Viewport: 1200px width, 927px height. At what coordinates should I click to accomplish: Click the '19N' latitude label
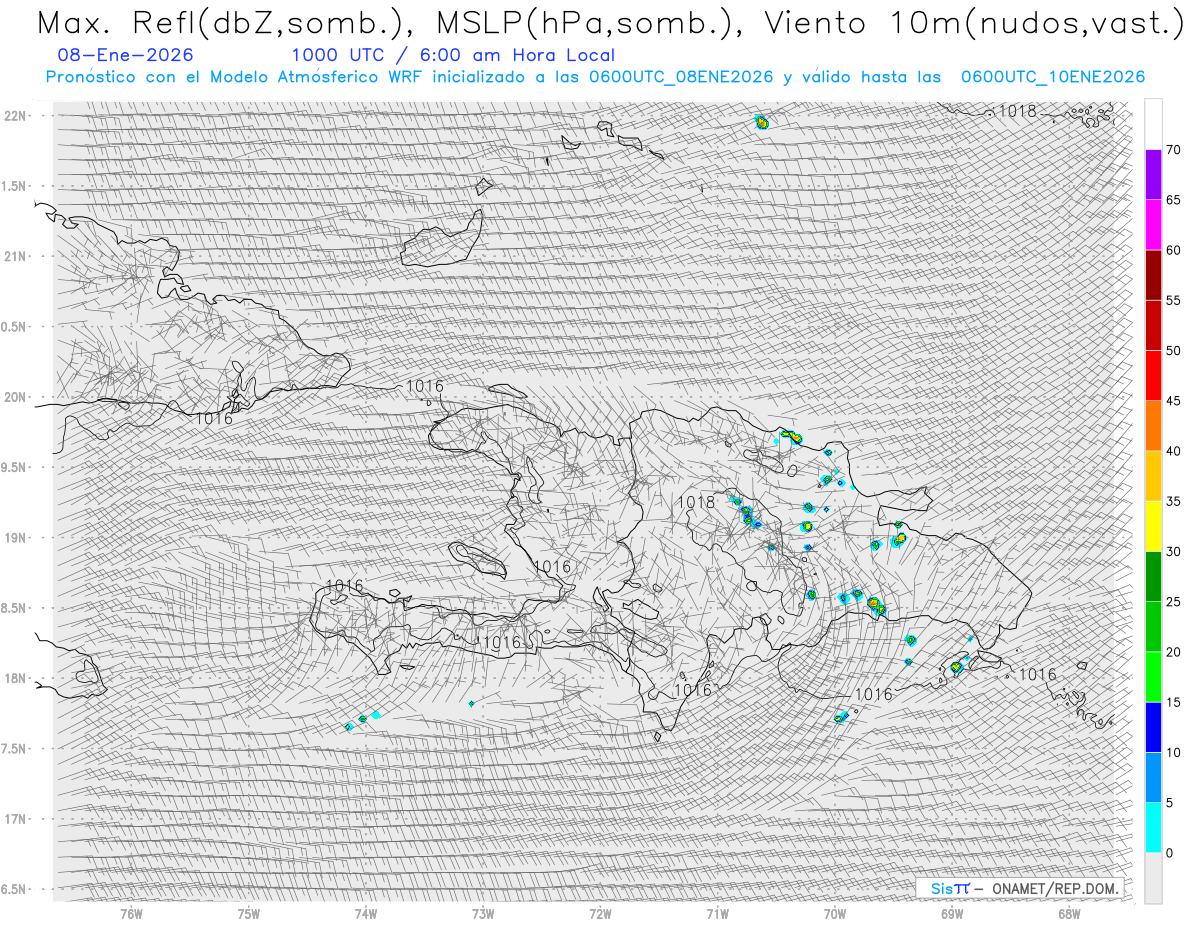[x=17, y=537]
